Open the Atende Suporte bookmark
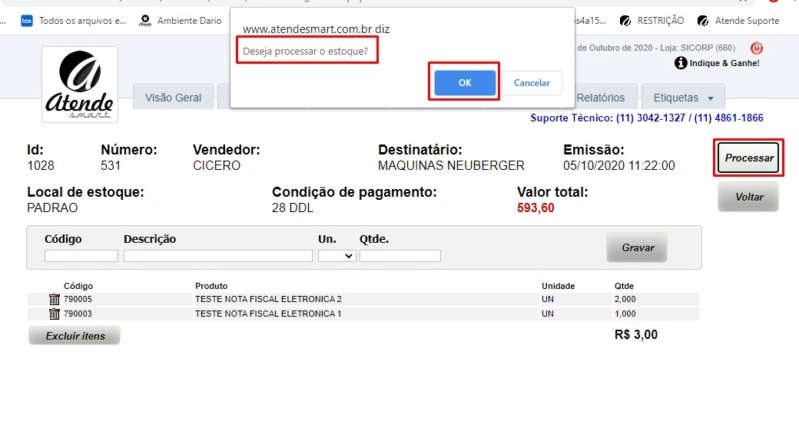 (x=738, y=21)
